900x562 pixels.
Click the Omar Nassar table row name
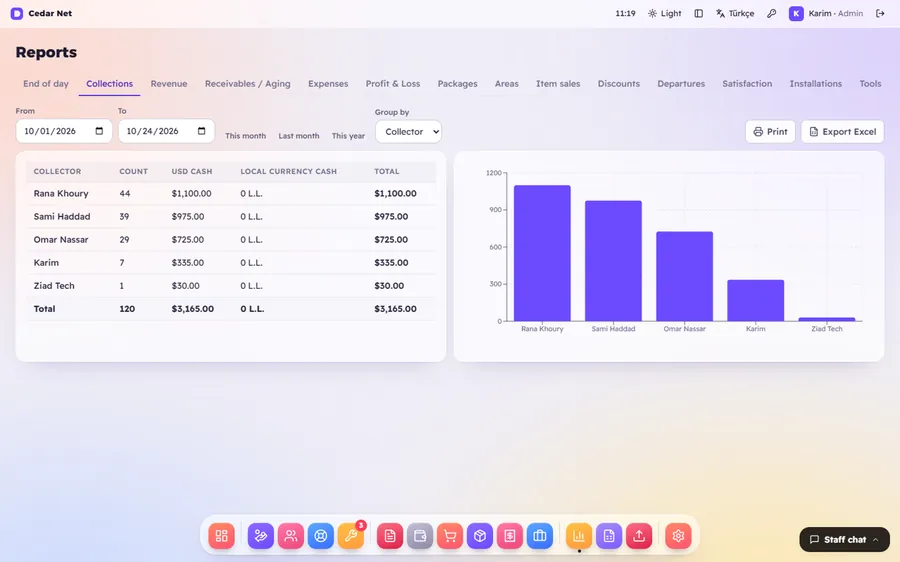pyautogui.click(x=61, y=239)
